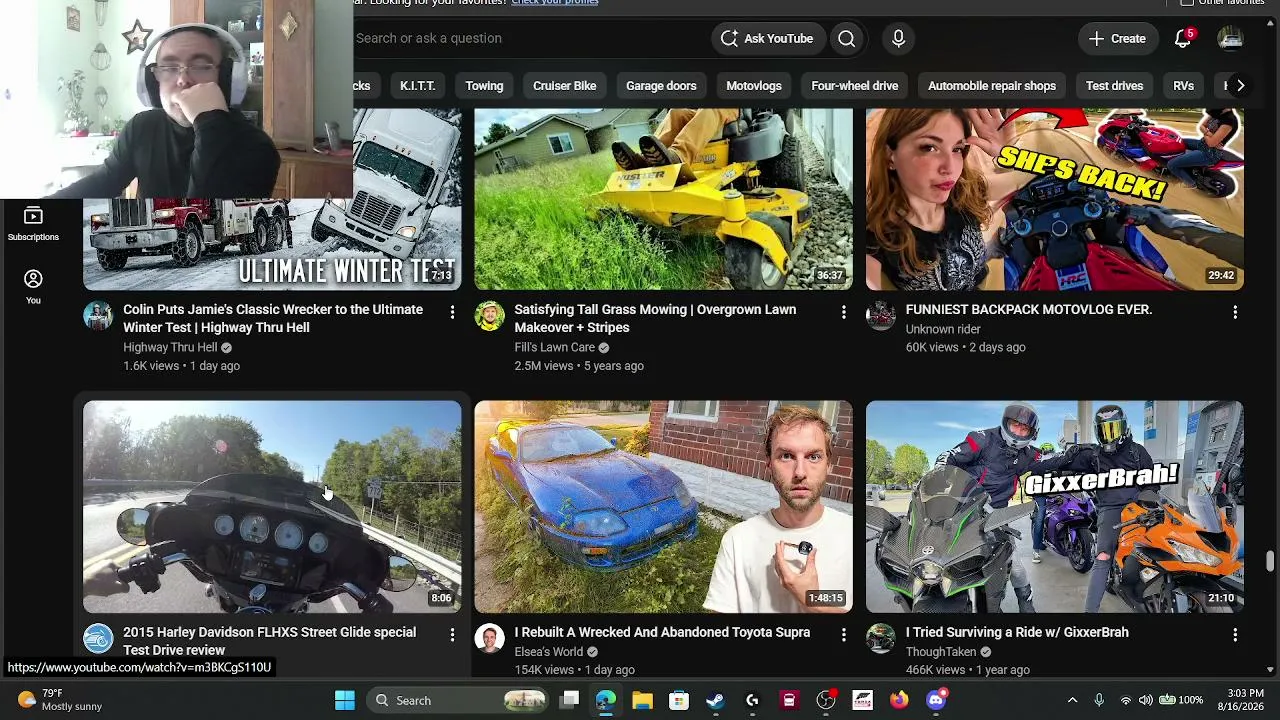Select the Motovlogs chip
Screen dimensions: 1280x720
pos(754,86)
